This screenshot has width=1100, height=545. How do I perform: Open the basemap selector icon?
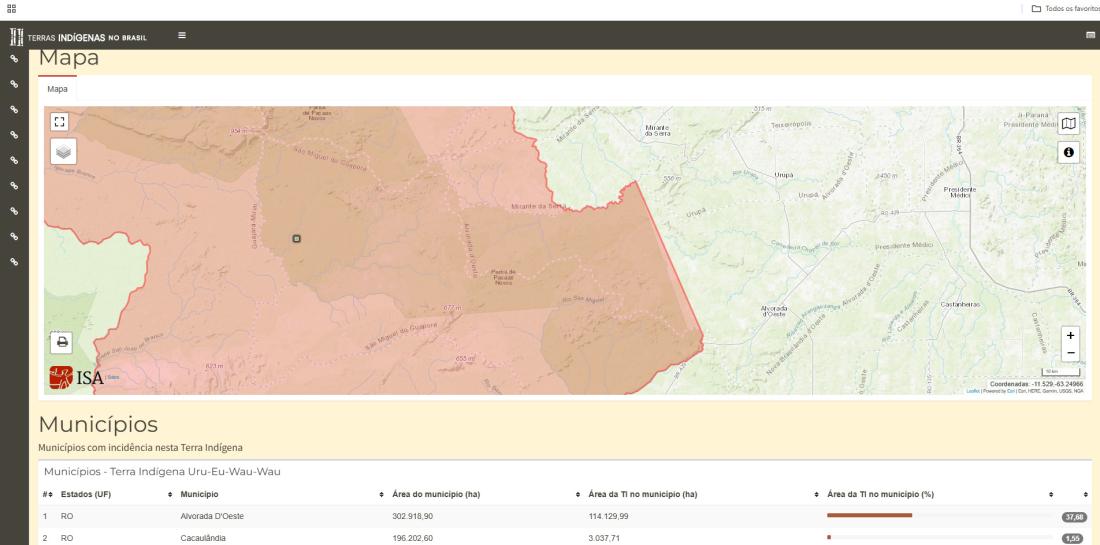click(1069, 123)
